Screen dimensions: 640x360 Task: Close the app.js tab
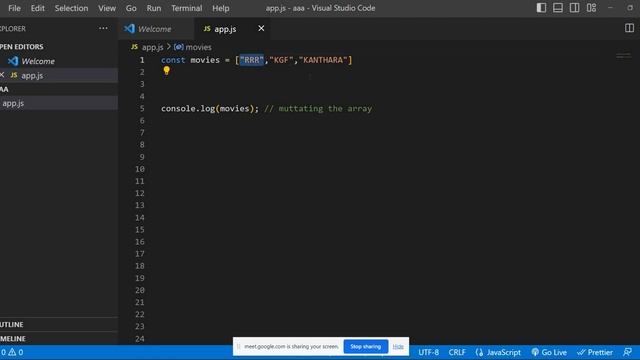(x=261, y=29)
